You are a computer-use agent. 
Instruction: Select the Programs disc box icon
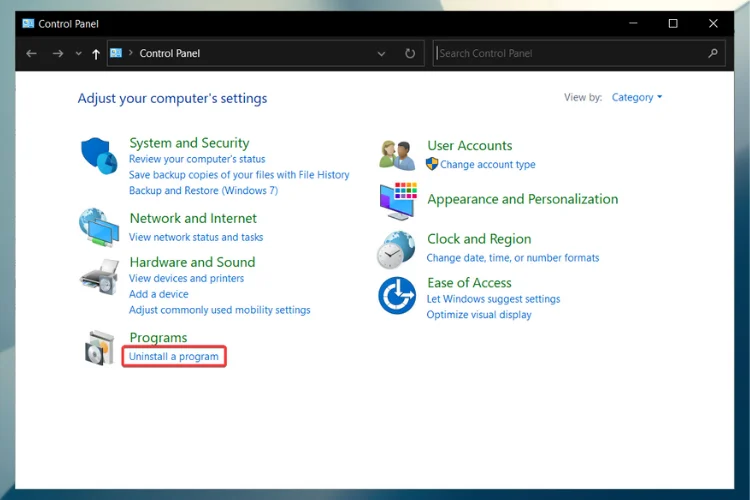(99, 348)
